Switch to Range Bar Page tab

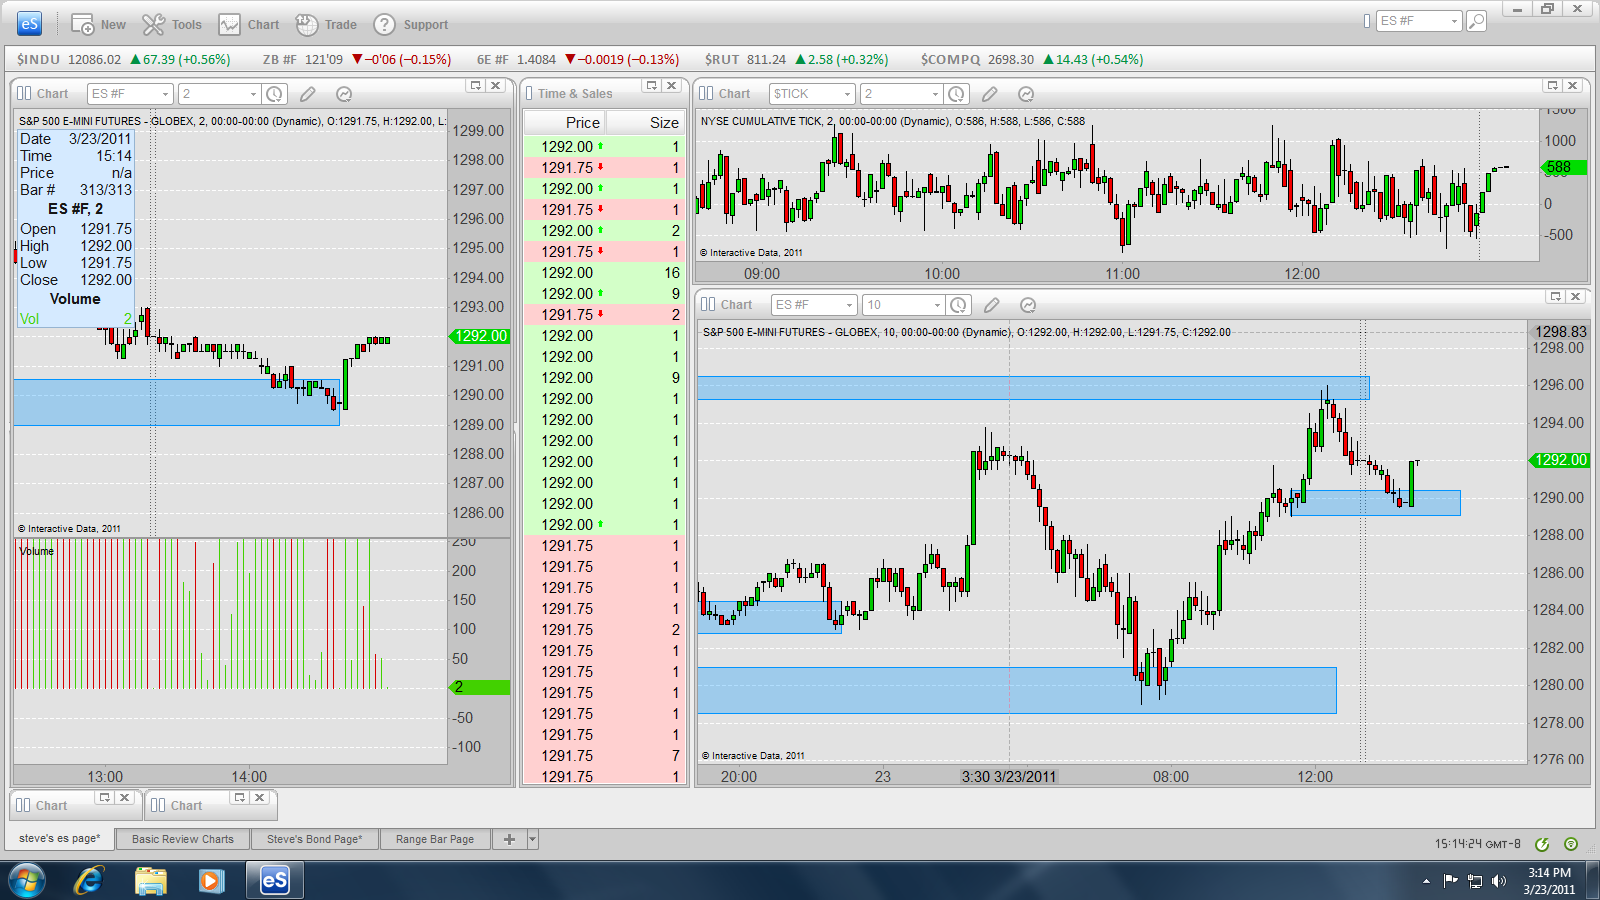pos(435,839)
